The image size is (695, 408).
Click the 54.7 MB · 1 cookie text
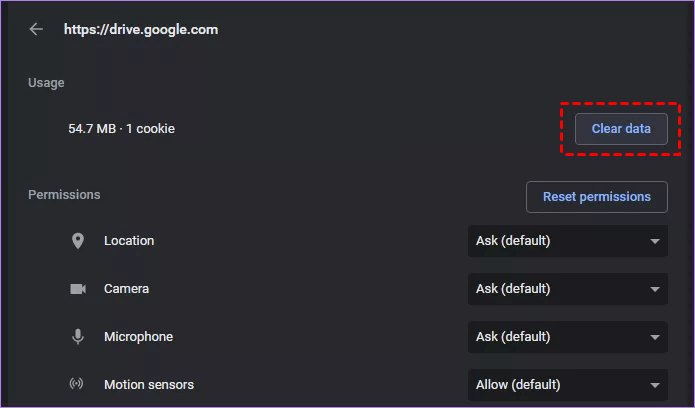point(121,129)
